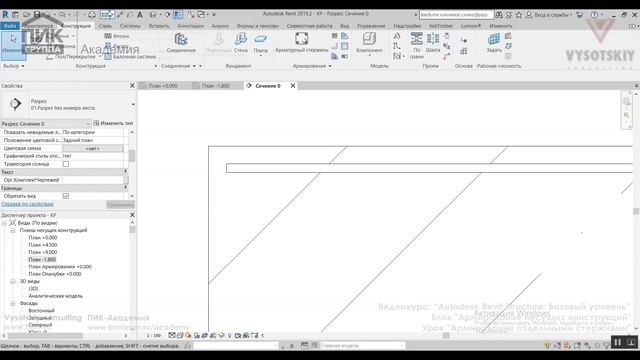This screenshot has width=640, height=360.
Task: Select Аналитическая модель in 3D views
Action: 55,296
